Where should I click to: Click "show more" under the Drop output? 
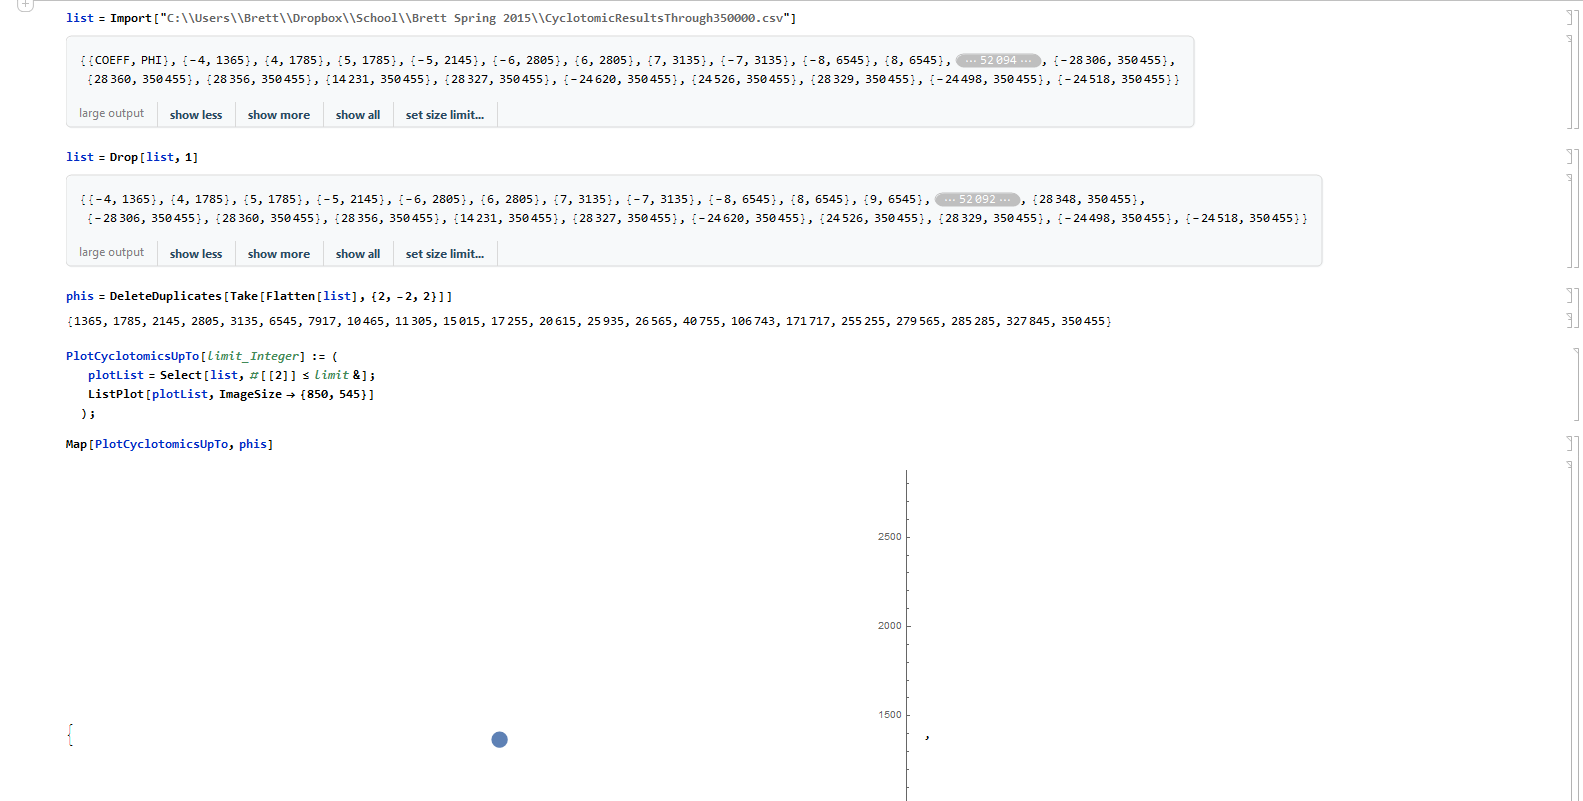coord(278,254)
